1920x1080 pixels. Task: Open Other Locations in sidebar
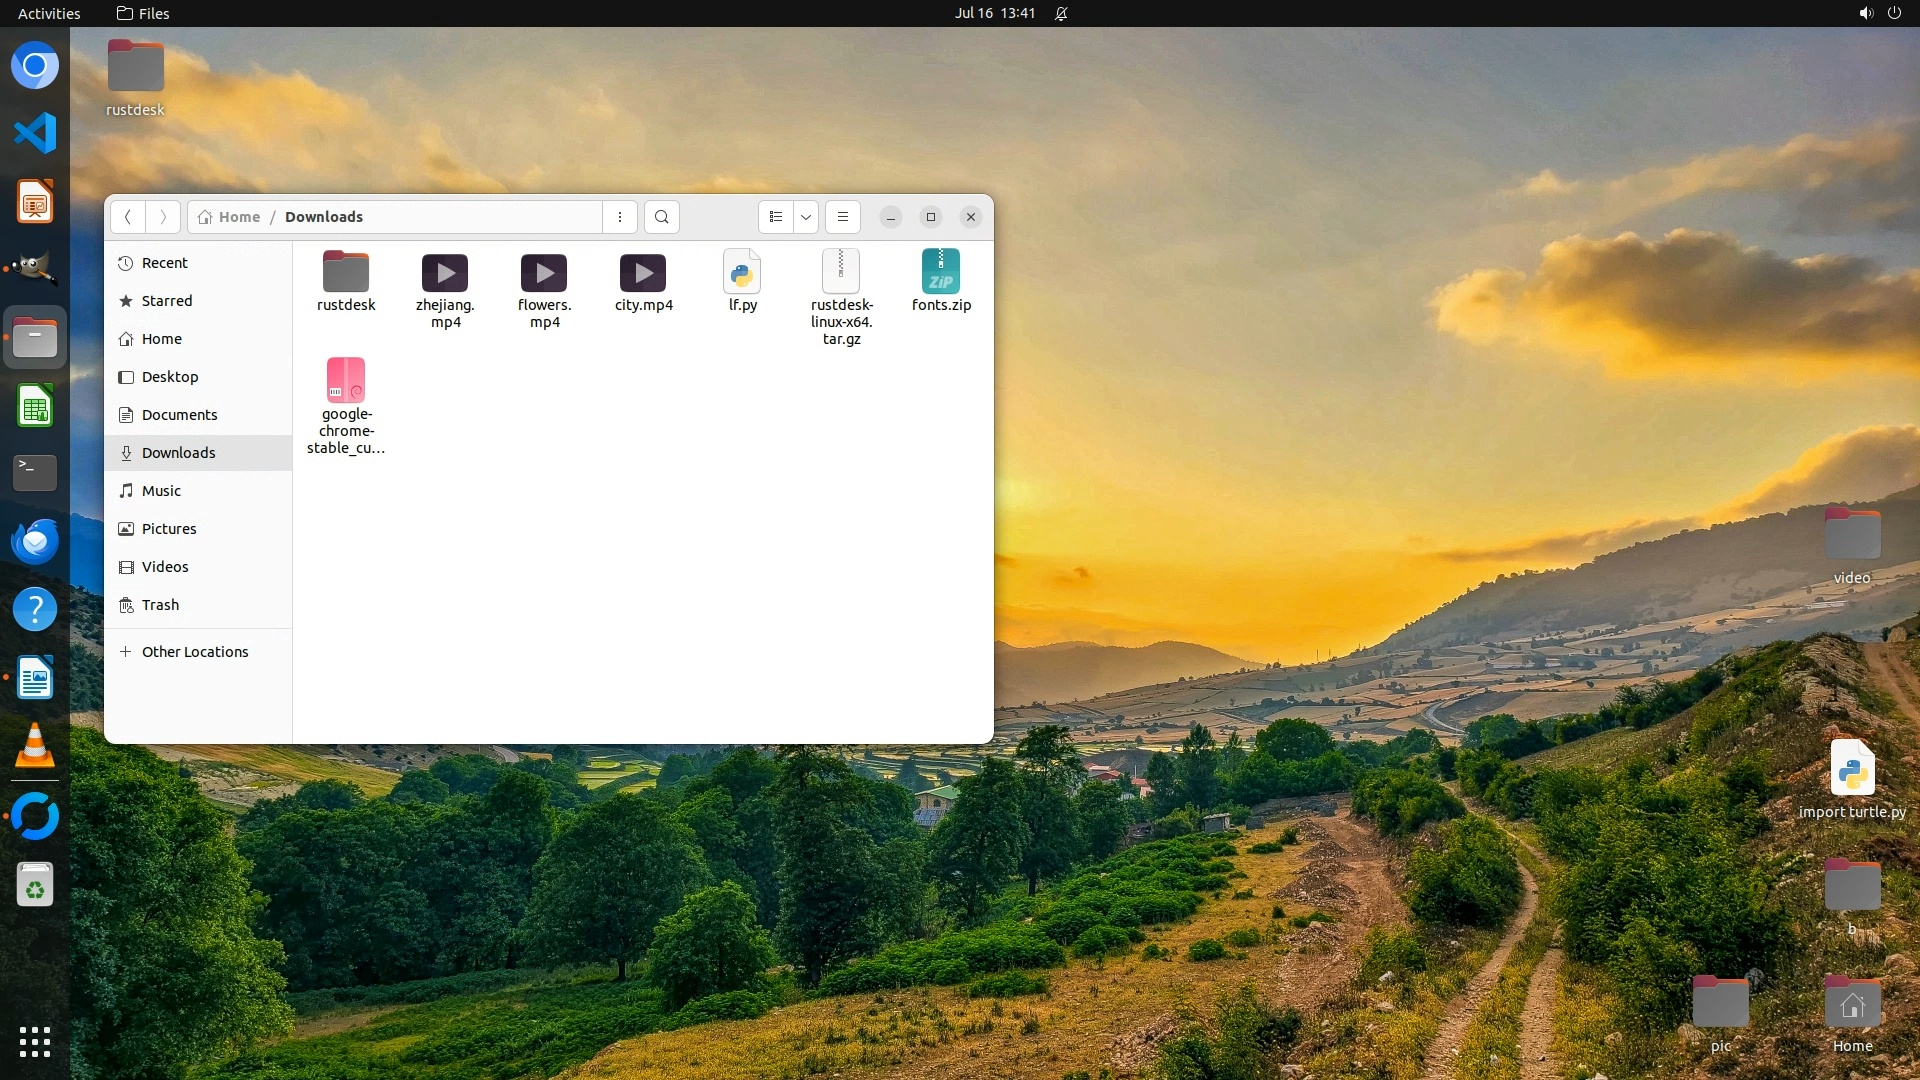195,652
